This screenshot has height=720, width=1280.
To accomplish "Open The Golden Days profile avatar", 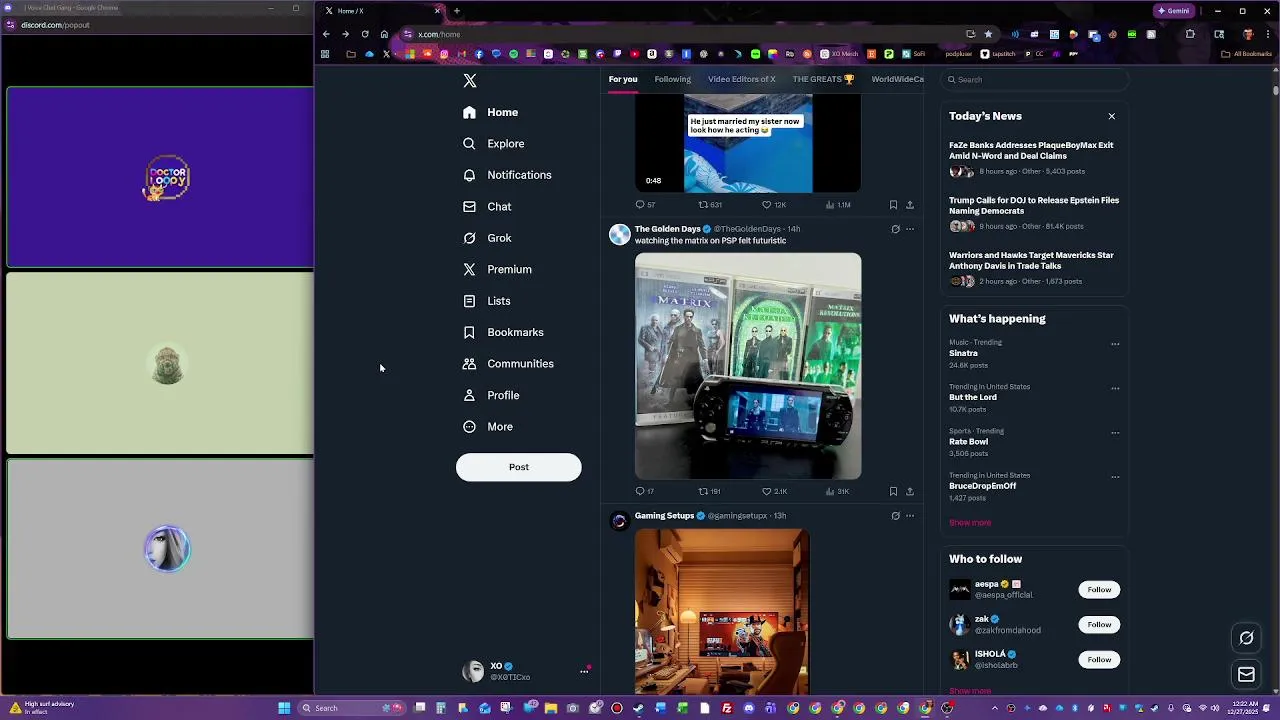I will pyautogui.click(x=620, y=234).
